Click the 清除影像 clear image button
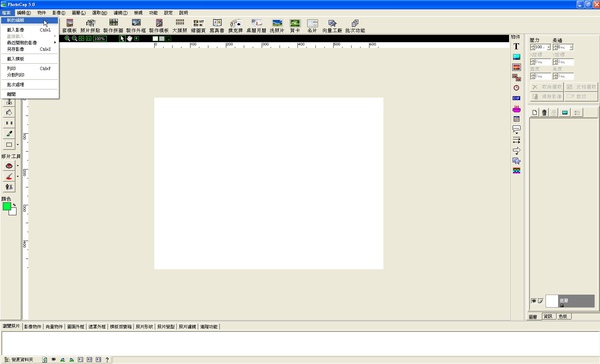Viewport: 600px width, 364px height. [x=547, y=96]
